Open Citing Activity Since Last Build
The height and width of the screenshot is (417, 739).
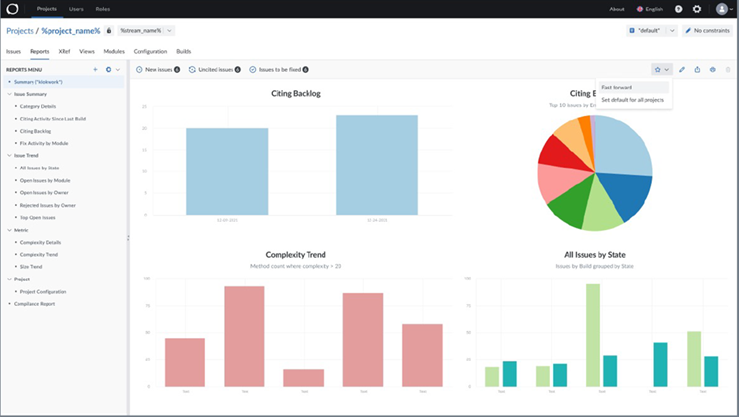click(53, 119)
